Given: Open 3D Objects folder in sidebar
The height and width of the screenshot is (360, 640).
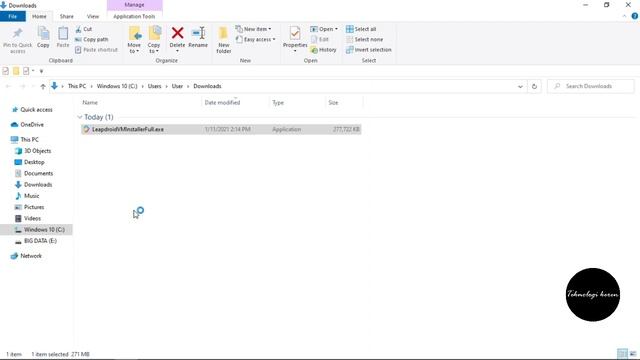Looking at the screenshot, I should [33, 151].
